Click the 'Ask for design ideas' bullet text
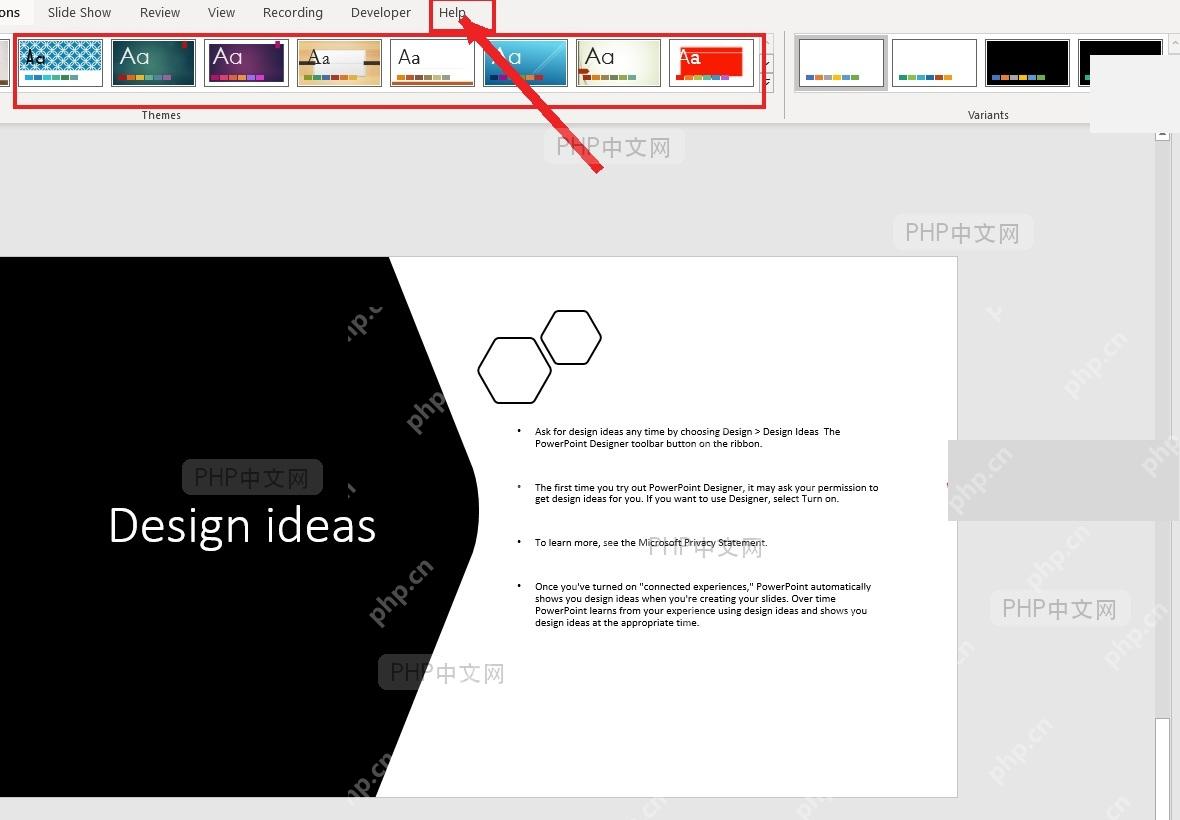Screen dimensions: 1180x820 (687, 437)
